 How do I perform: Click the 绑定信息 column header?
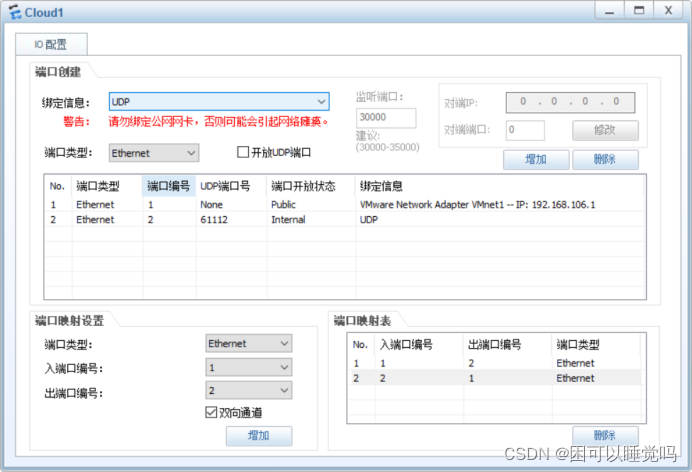(499, 186)
